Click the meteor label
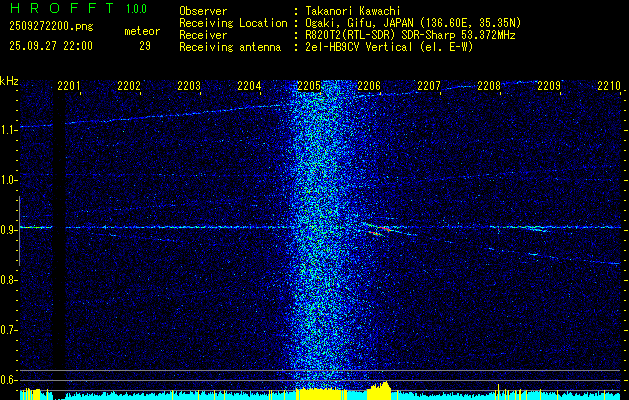The image size is (629, 400). [x=142, y=31]
